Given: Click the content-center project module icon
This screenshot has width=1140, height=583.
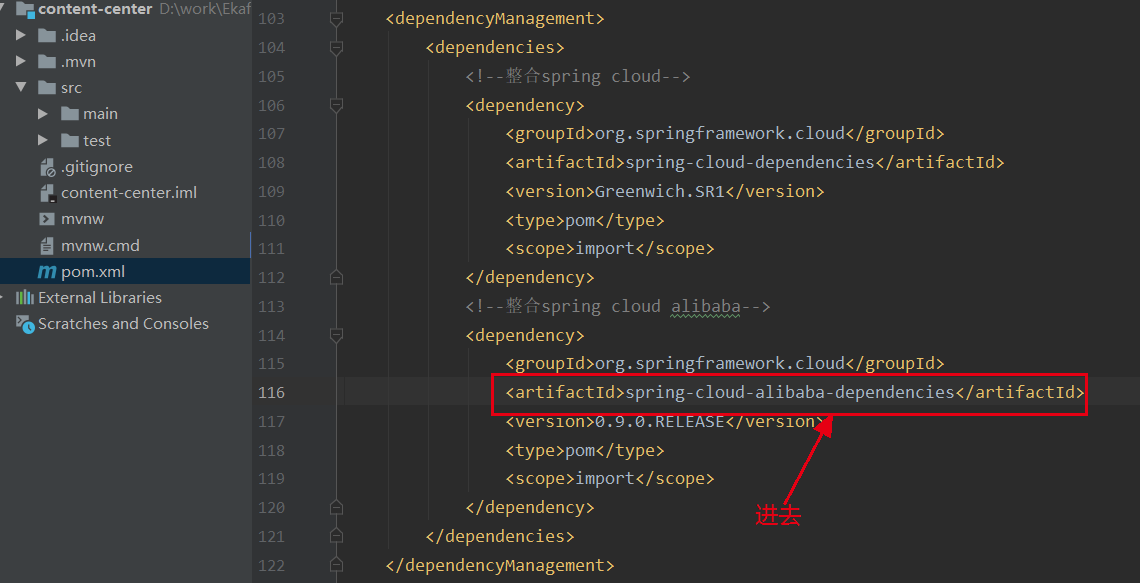Looking at the screenshot, I should pos(25,9).
